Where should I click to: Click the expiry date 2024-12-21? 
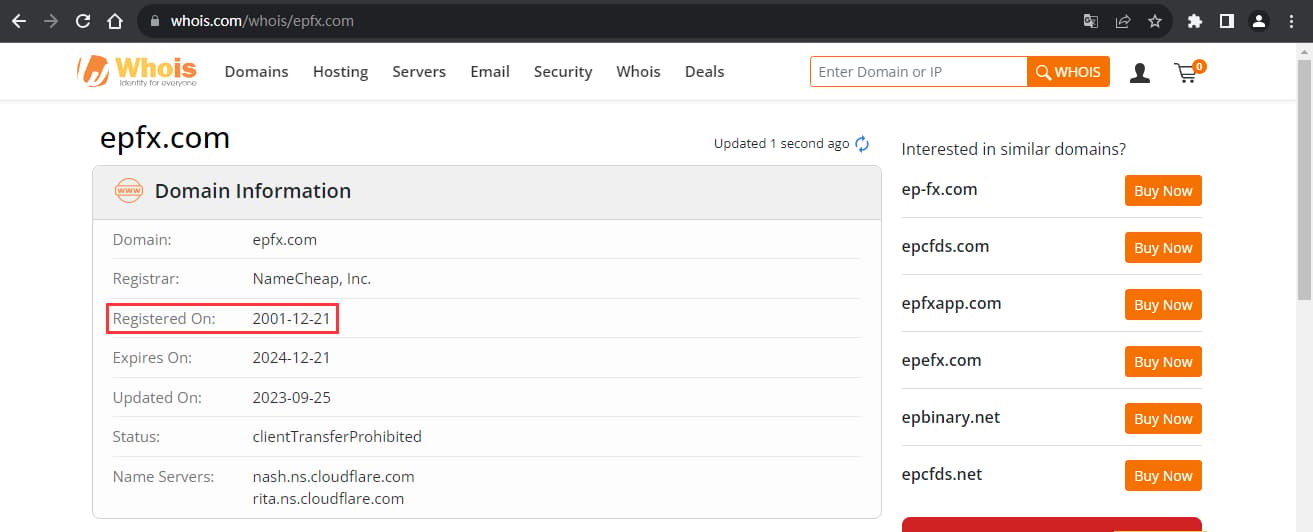coord(291,358)
